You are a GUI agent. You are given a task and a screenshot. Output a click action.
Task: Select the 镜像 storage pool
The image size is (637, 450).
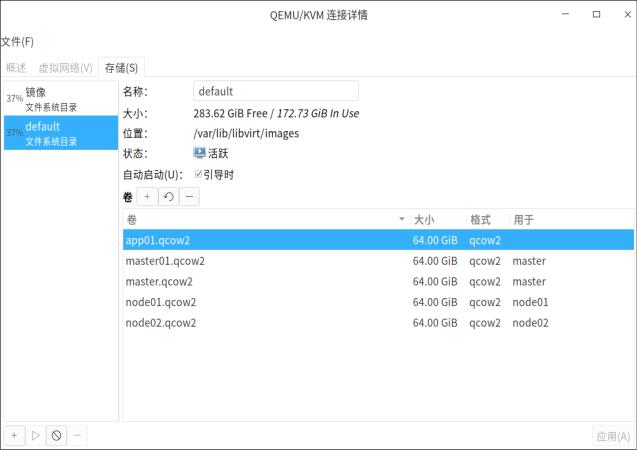point(60,98)
